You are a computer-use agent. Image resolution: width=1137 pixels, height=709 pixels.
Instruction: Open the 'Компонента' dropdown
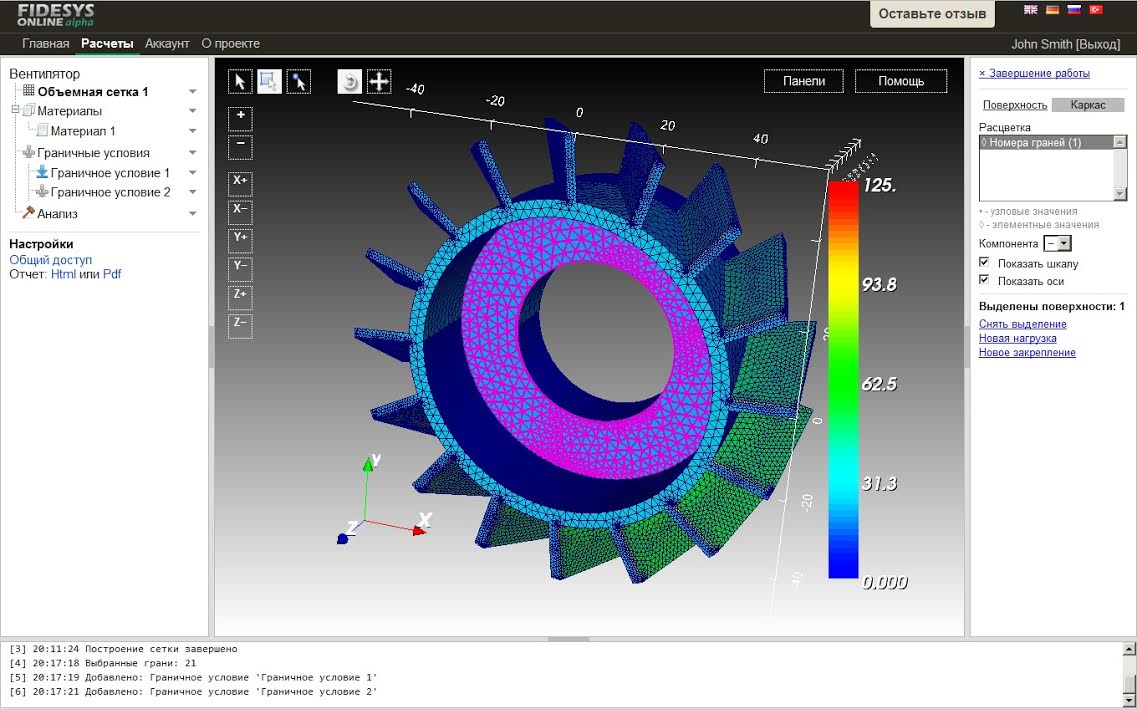pyautogui.click(x=1057, y=243)
